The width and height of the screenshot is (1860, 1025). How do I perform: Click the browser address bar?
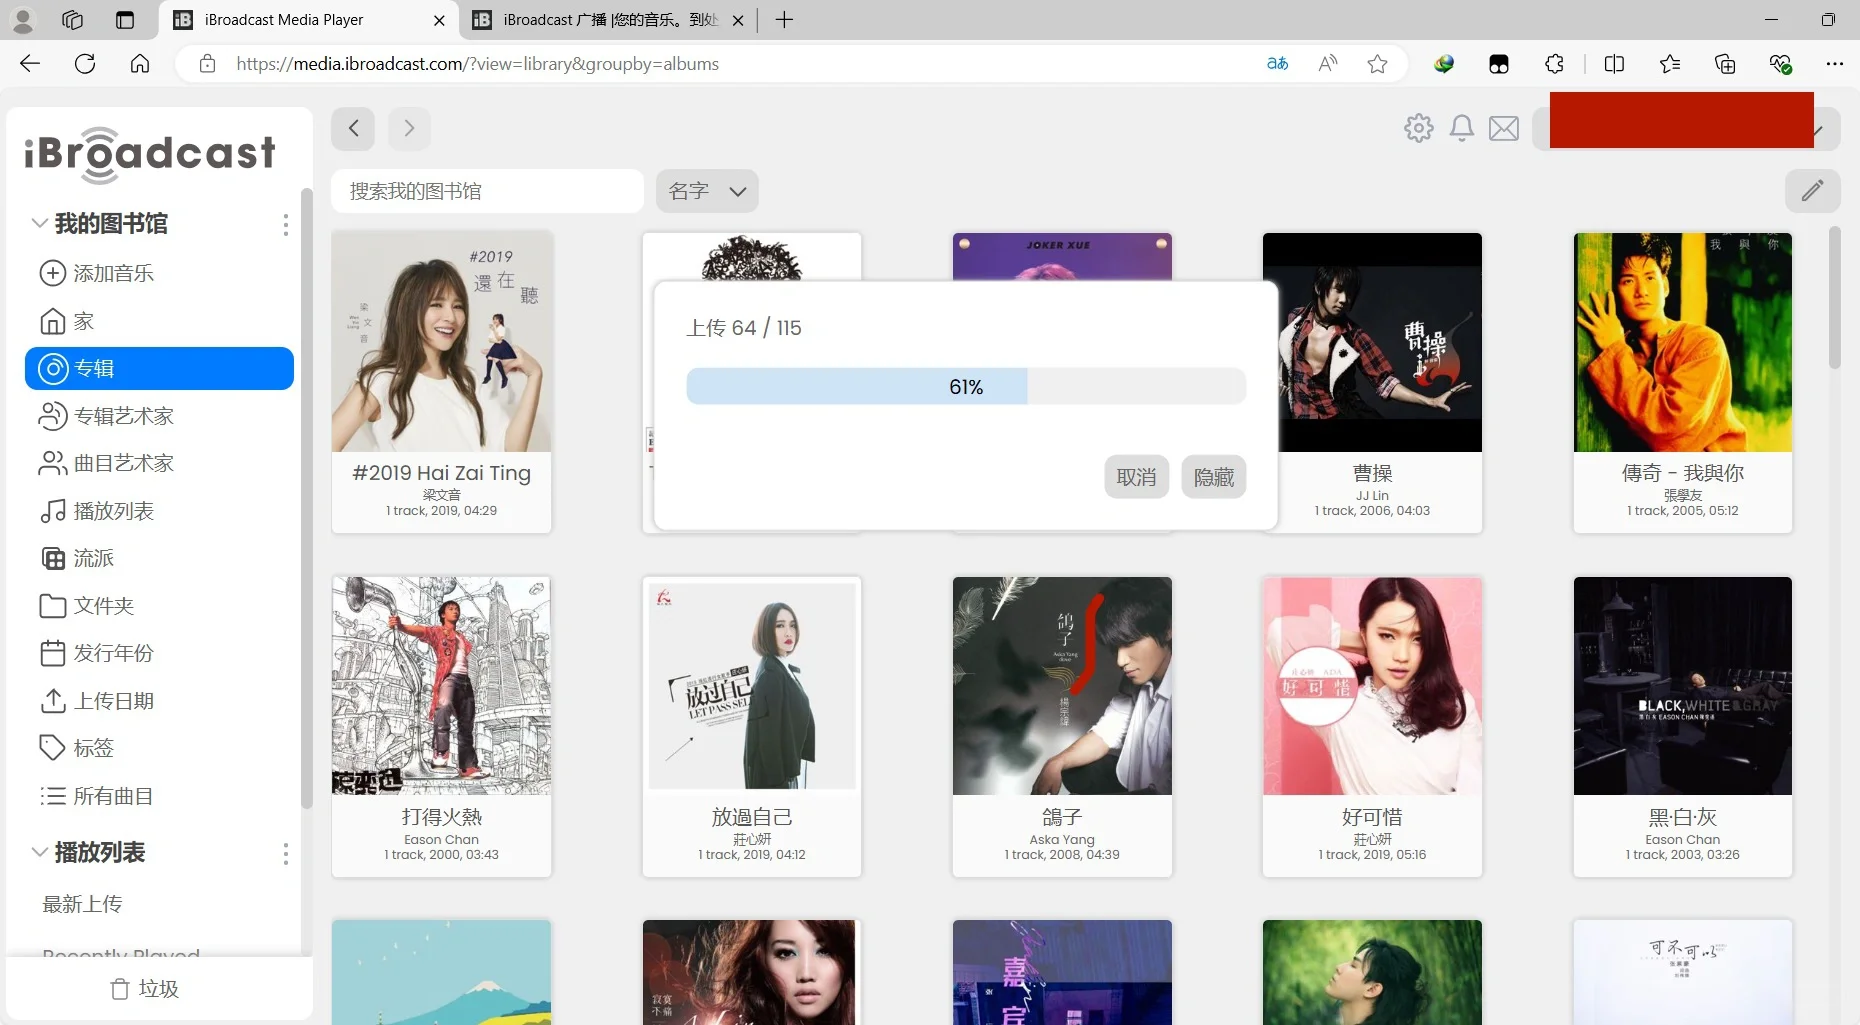pos(740,64)
